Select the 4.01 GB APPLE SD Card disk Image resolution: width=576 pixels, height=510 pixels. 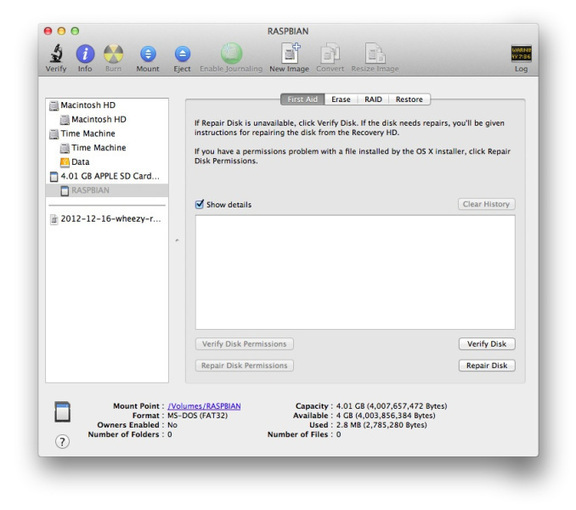coord(107,176)
